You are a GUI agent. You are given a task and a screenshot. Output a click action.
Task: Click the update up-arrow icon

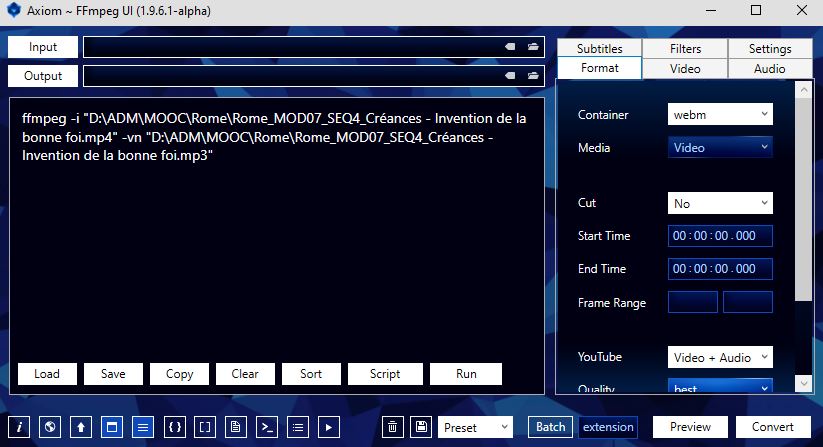coord(81,427)
